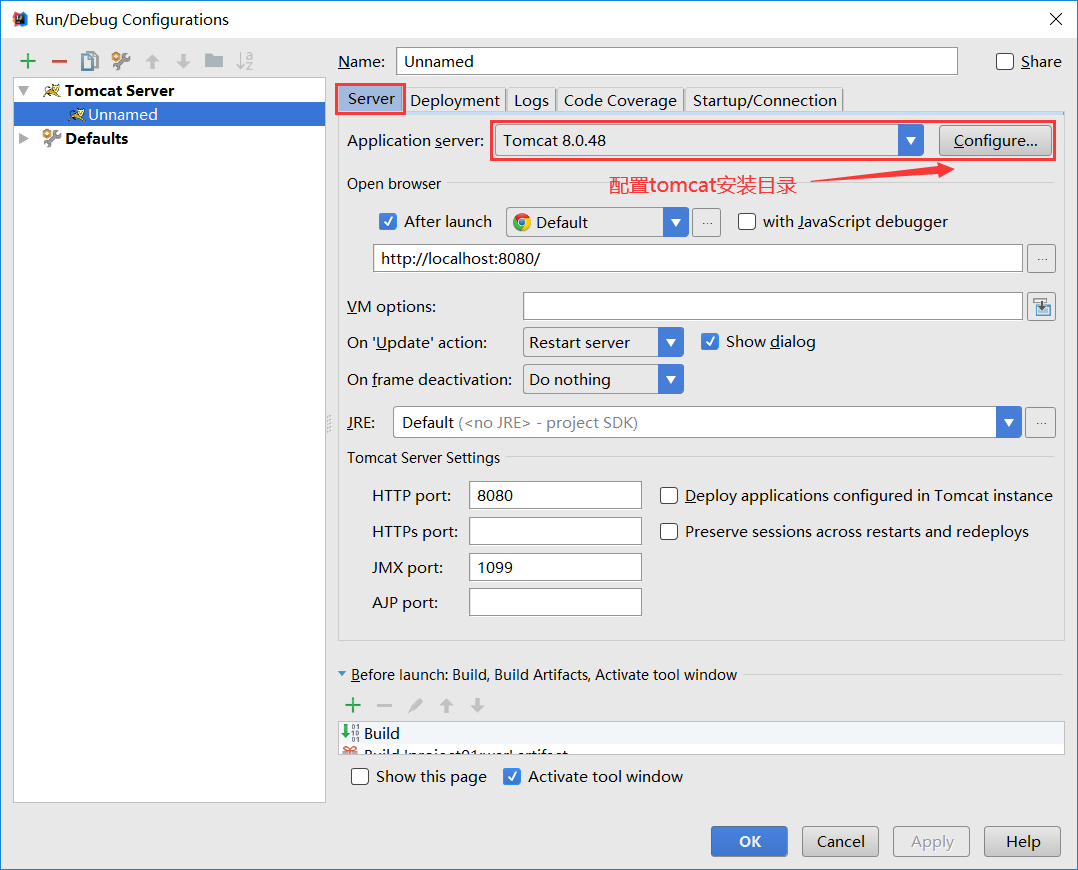Open the Startup/Connection tab
This screenshot has width=1078, height=870.
pyautogui.click(x=764, y=100)
